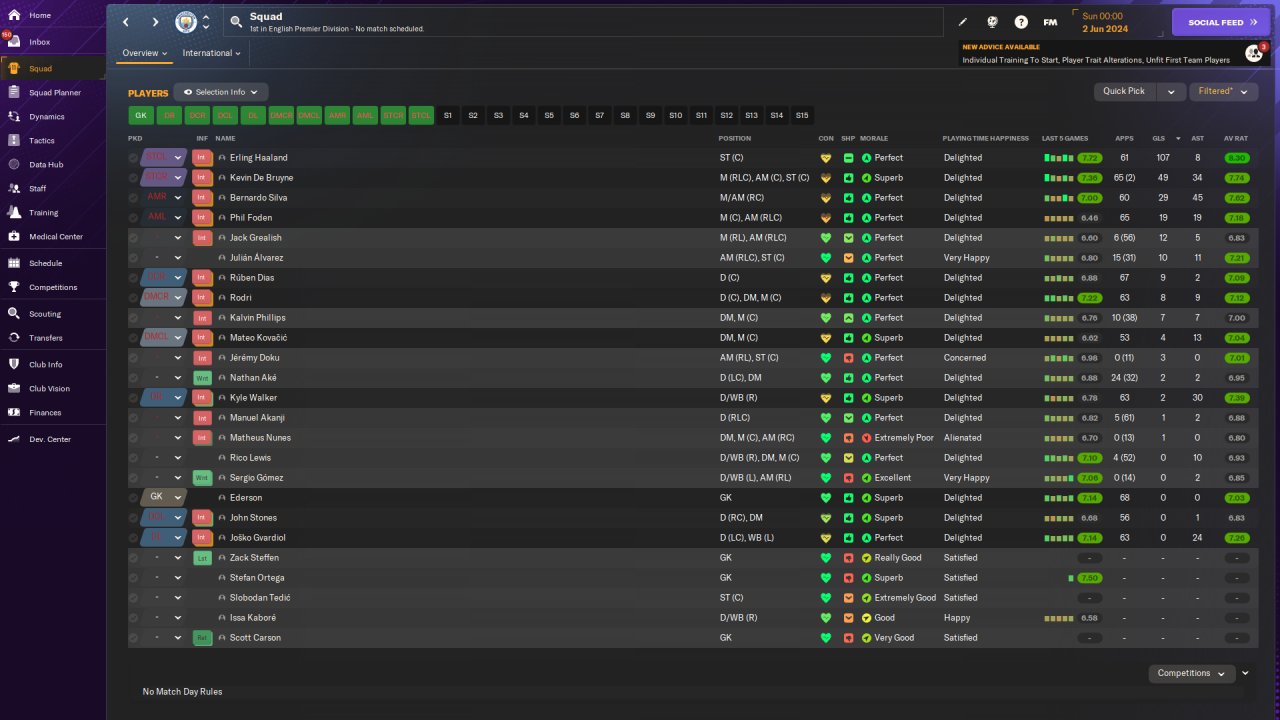Open the FM menu
The image size is (1280, 720).
point(1050,22)
